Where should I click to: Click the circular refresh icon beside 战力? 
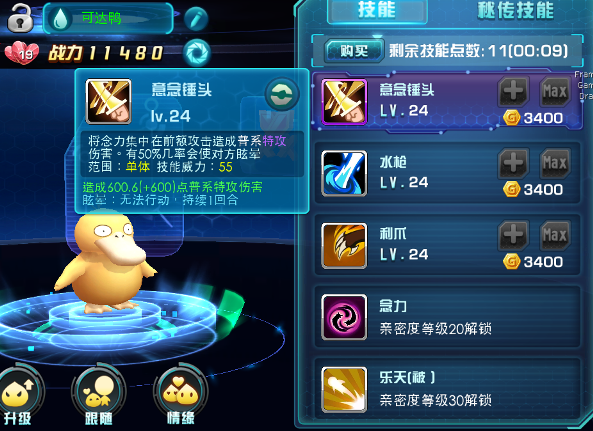tap(197, 52)
